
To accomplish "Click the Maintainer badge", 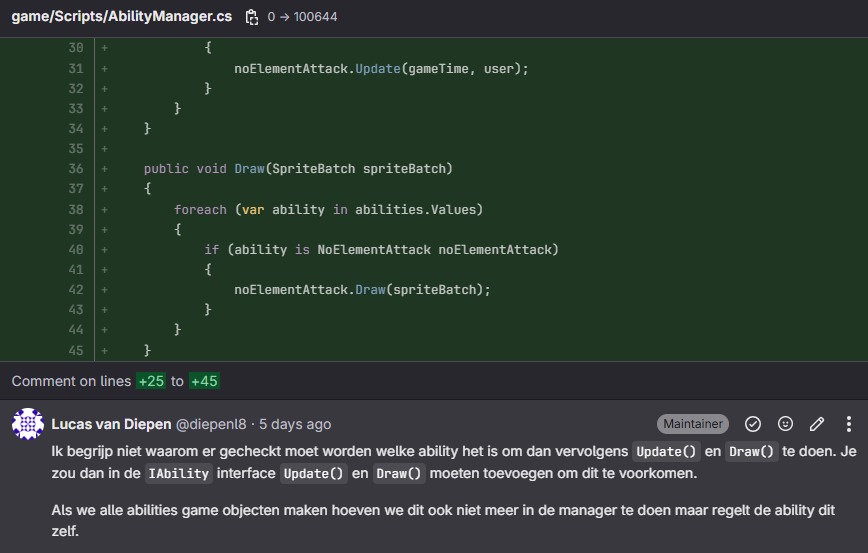I will pyautogui.click(x=693, y=424).
